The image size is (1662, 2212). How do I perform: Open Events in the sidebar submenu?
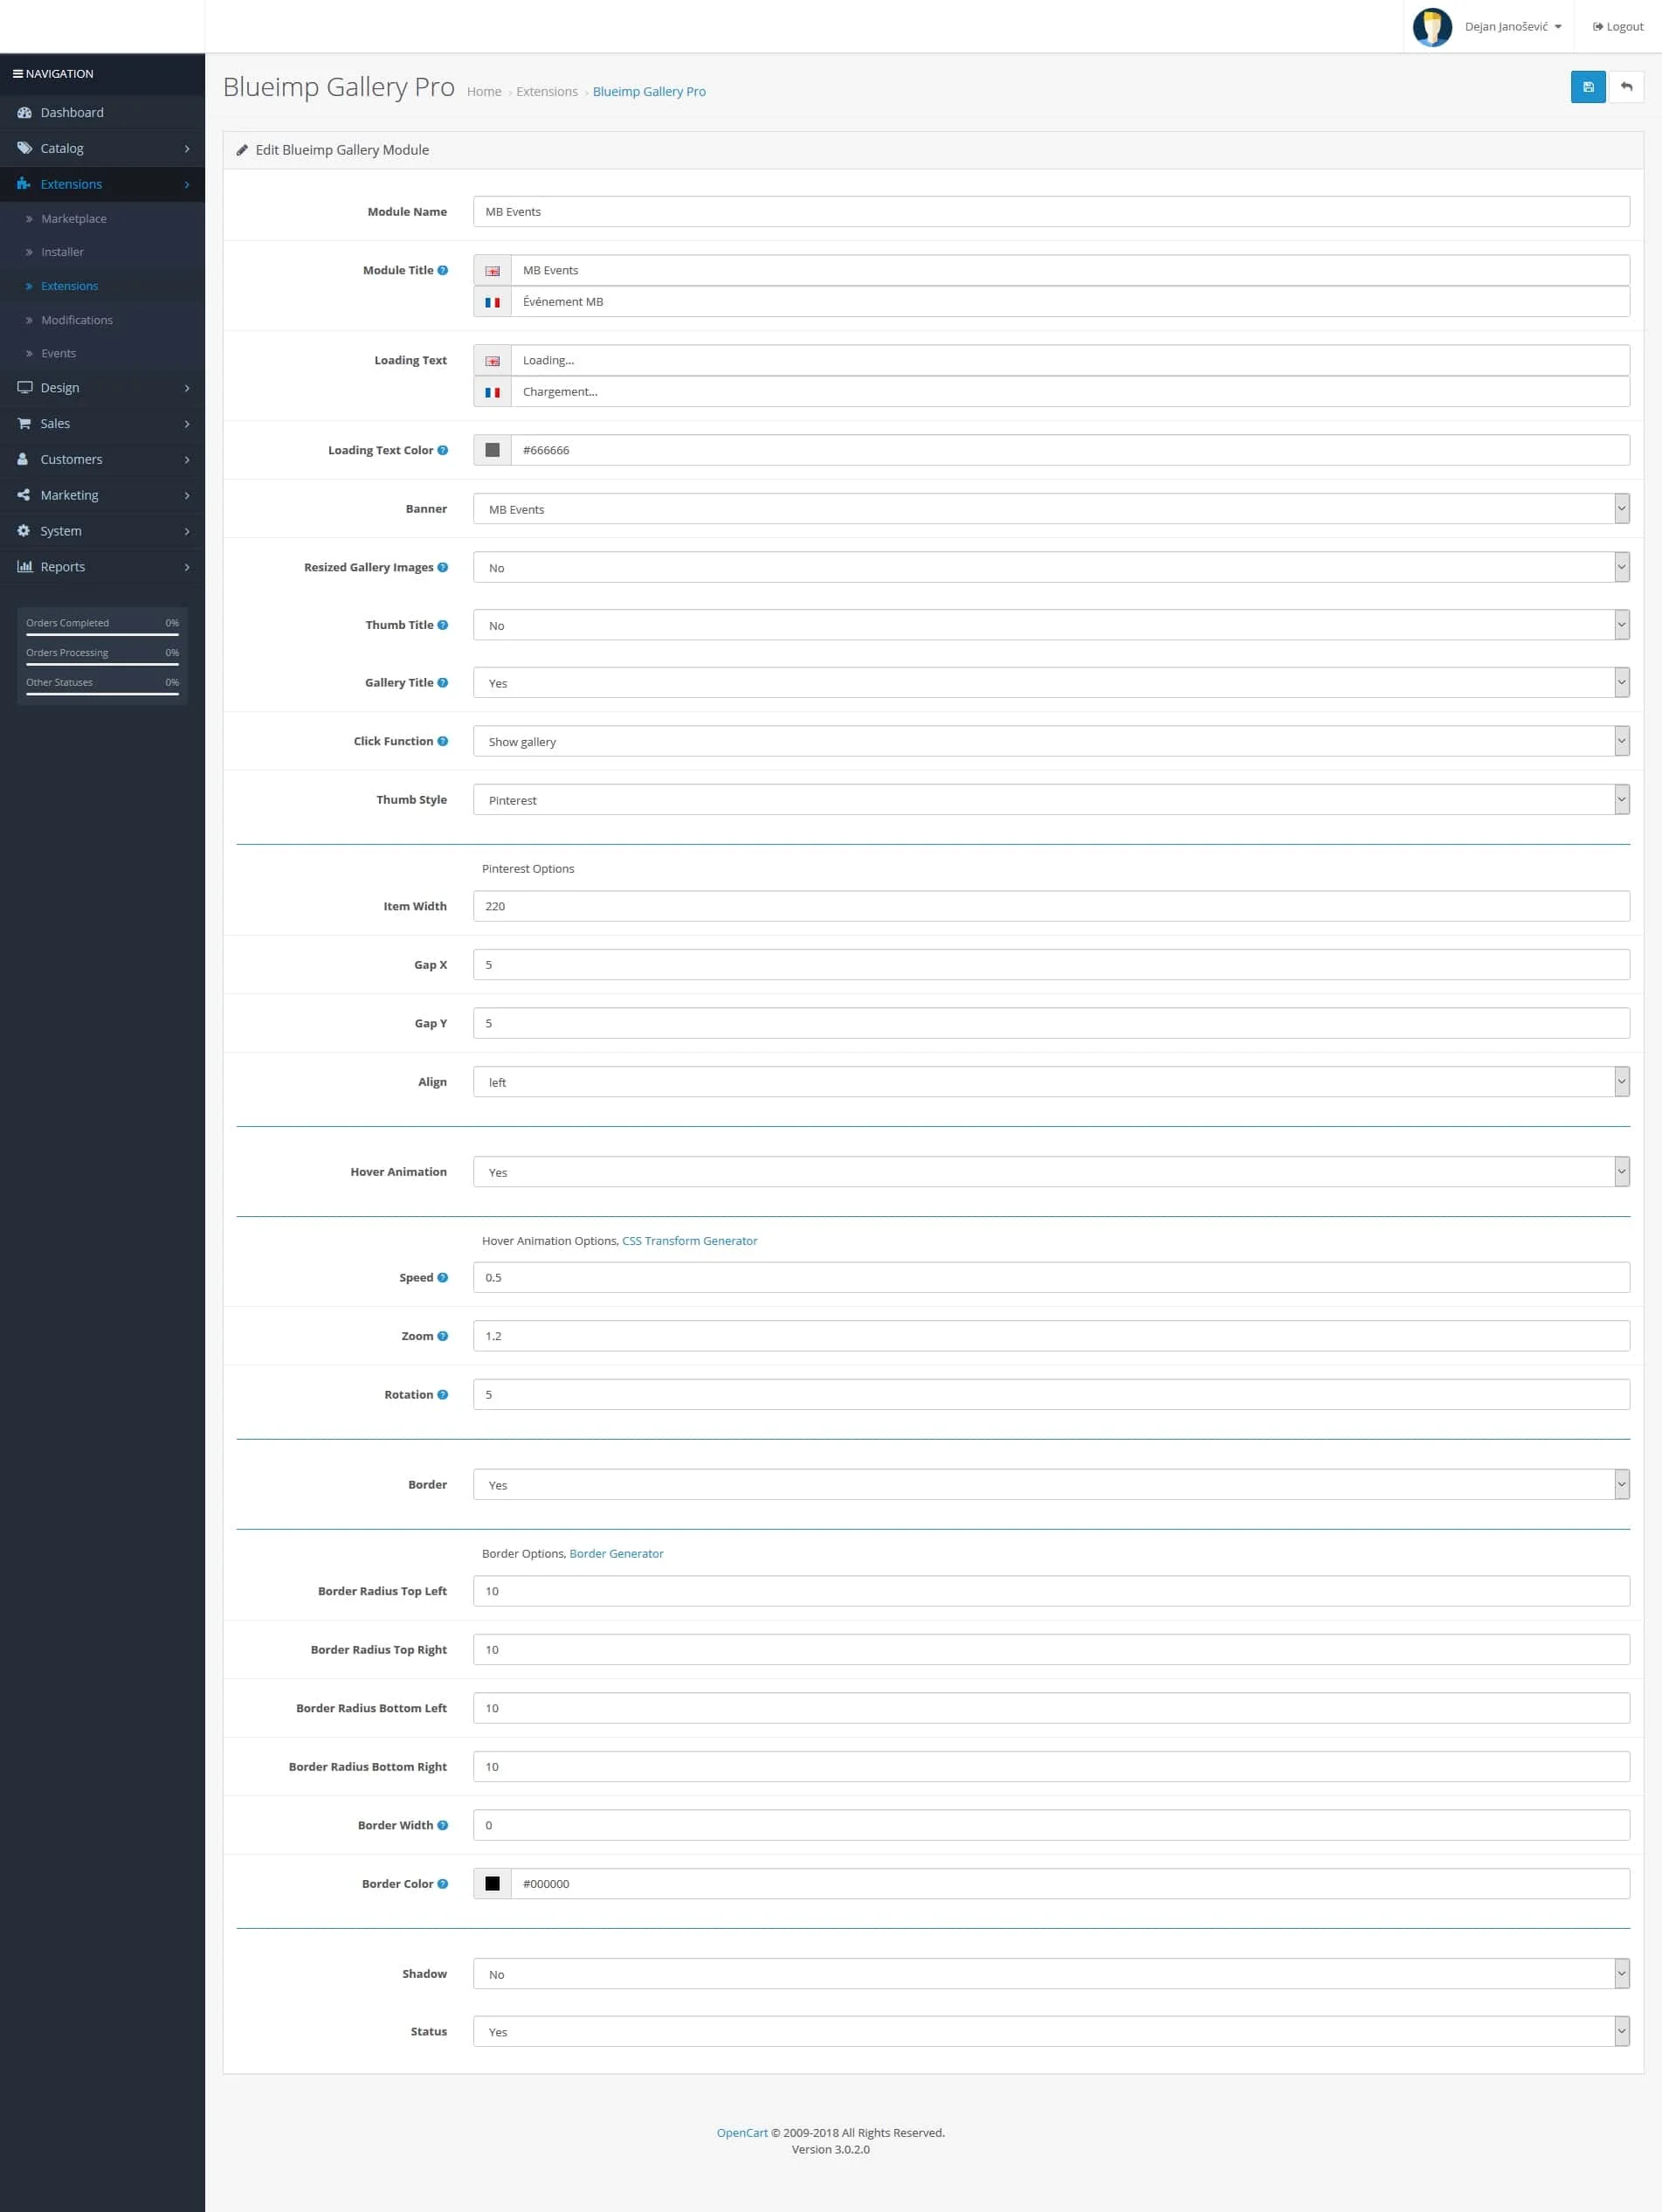pos(58,354)
